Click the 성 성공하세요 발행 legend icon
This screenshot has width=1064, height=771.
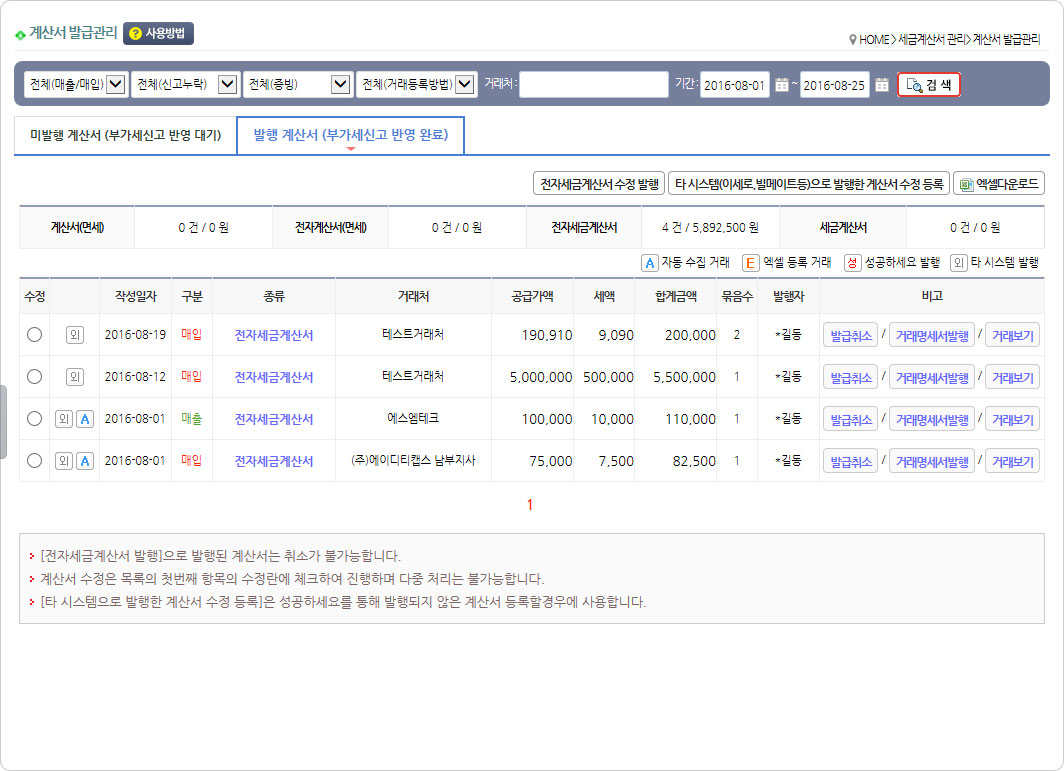852,263
